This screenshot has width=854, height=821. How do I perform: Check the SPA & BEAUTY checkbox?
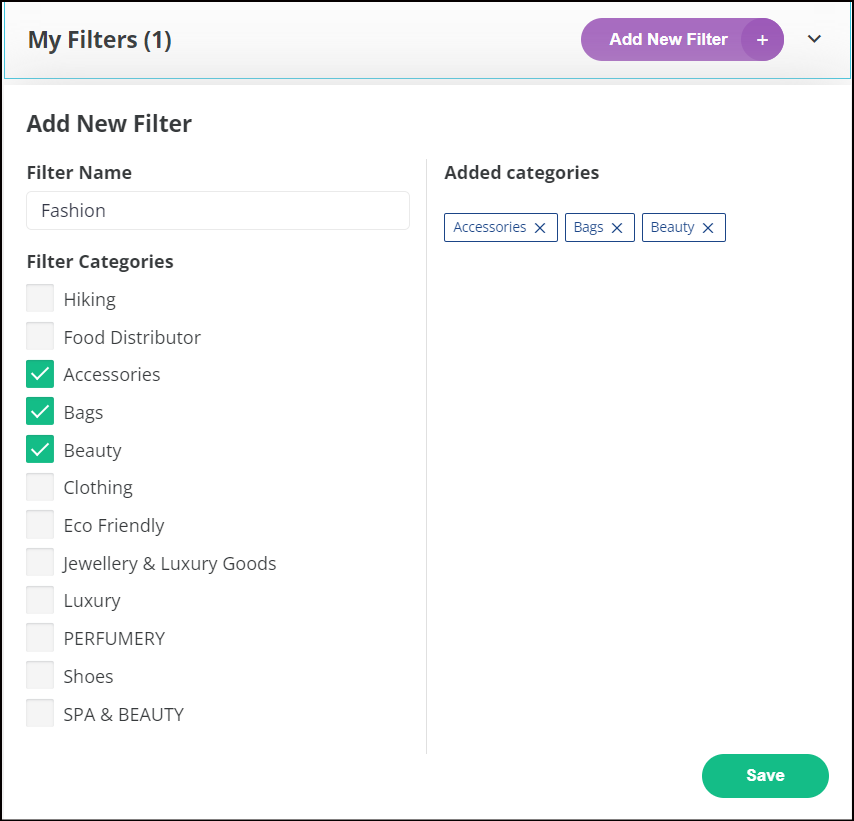(40, 713)
